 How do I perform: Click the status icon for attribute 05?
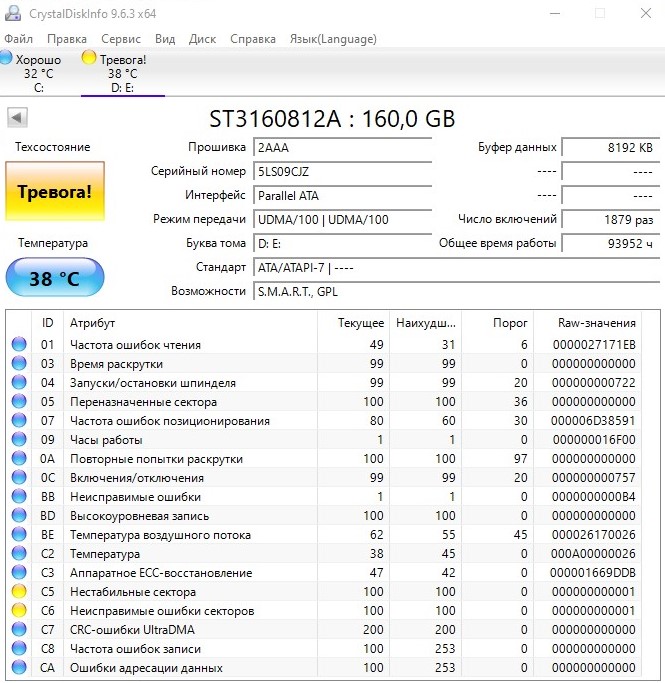click(19, 401)
